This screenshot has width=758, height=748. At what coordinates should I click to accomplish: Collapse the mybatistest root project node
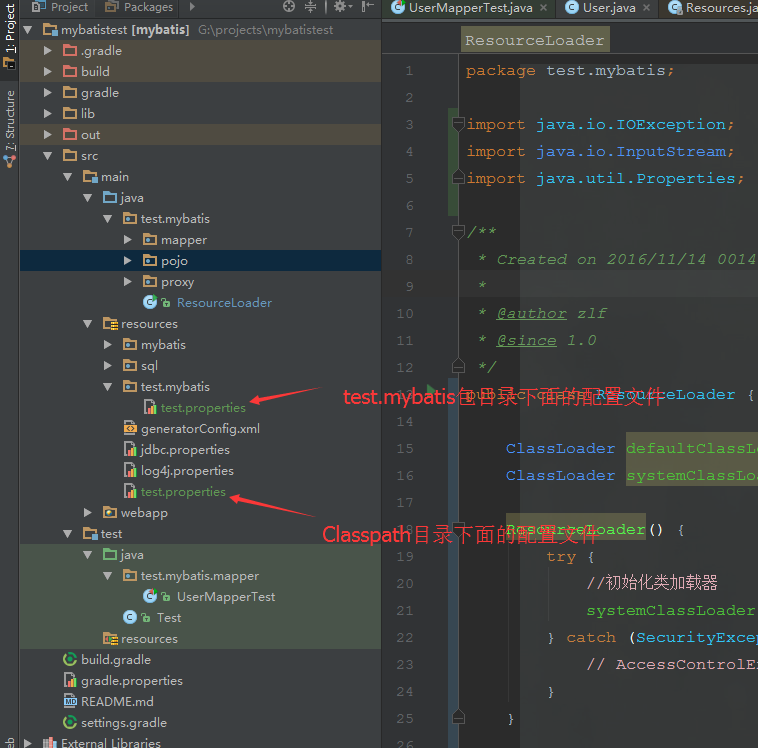[x=28, y=30]
